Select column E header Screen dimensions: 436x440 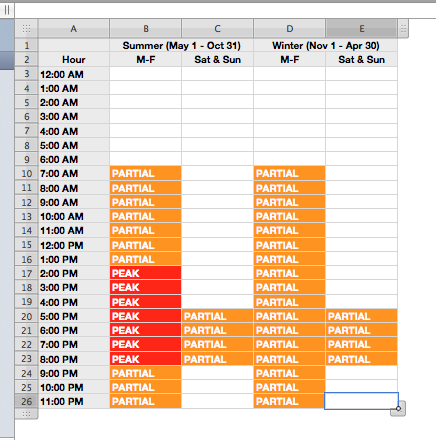(x=361, y=29)
